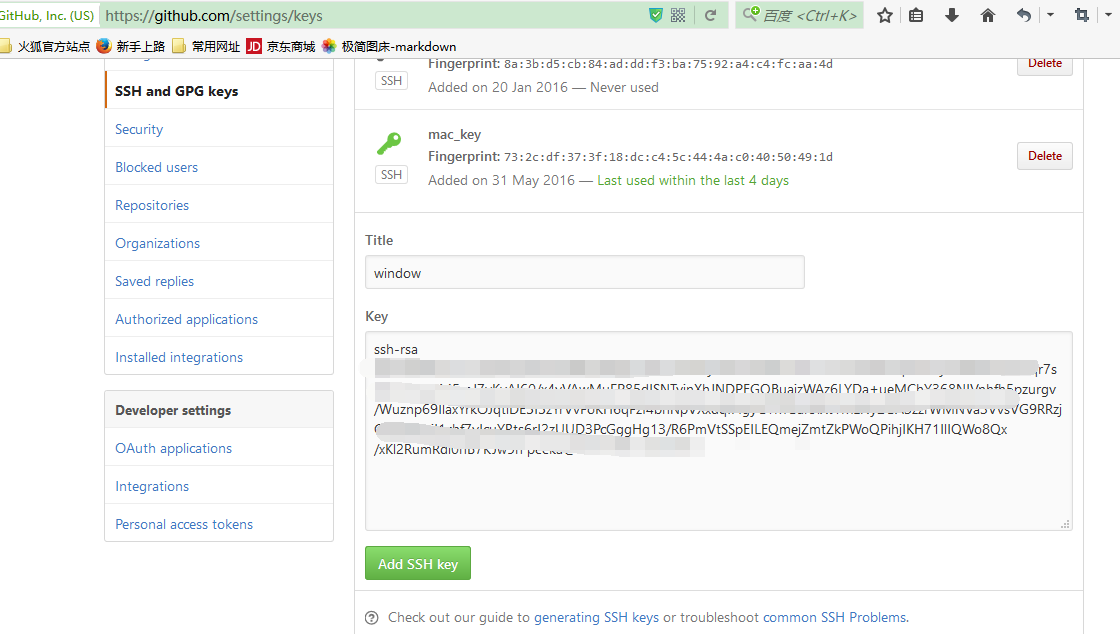
Task: Click the QR code icon in address bar
Action: (x=678, y=15)
